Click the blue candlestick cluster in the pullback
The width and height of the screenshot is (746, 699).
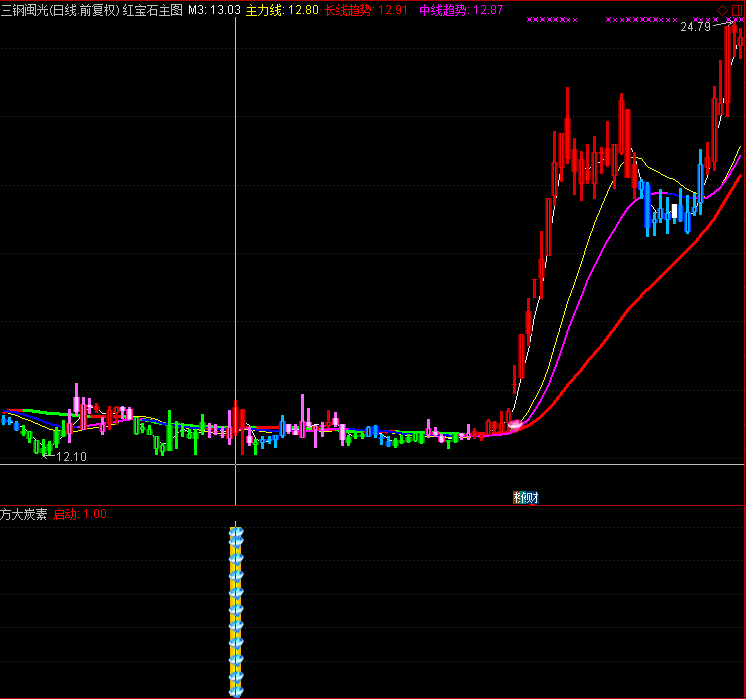pos(665,210)
